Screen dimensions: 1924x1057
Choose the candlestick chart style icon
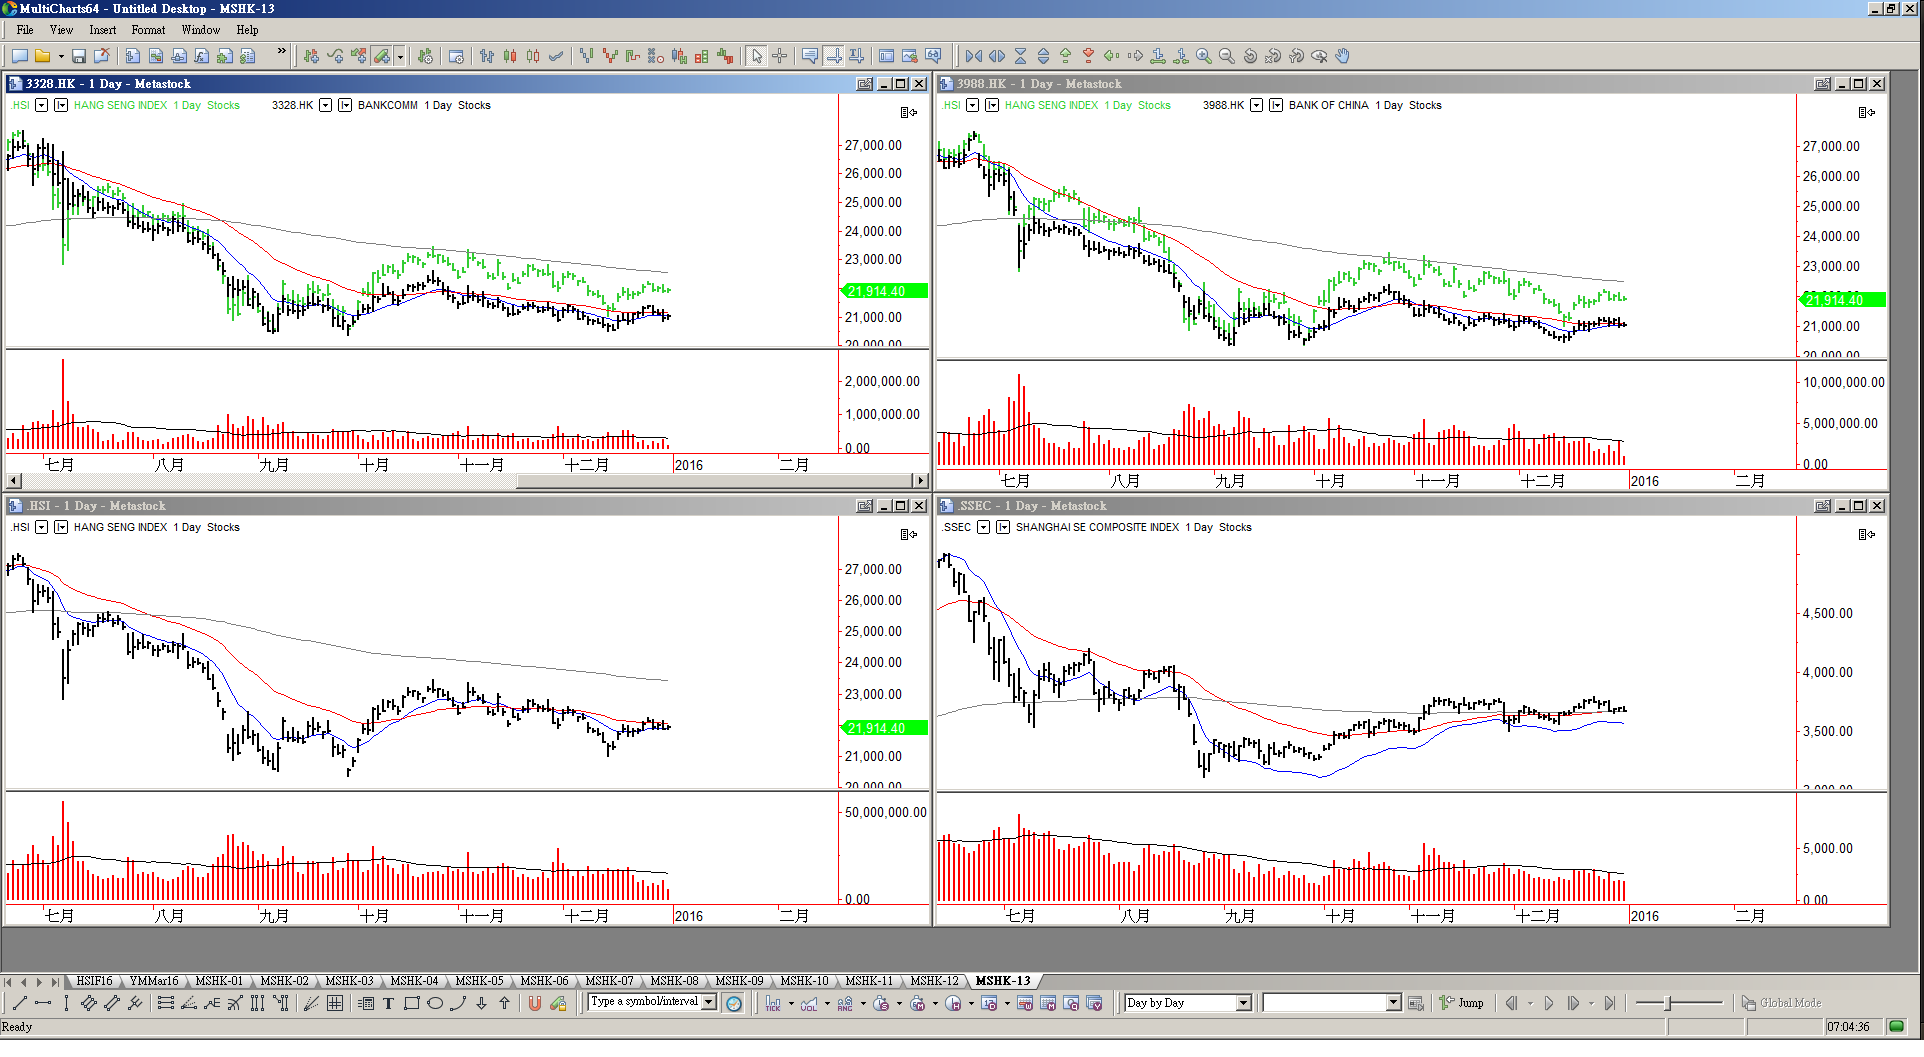pyautogui.click(x=510, y=57)
